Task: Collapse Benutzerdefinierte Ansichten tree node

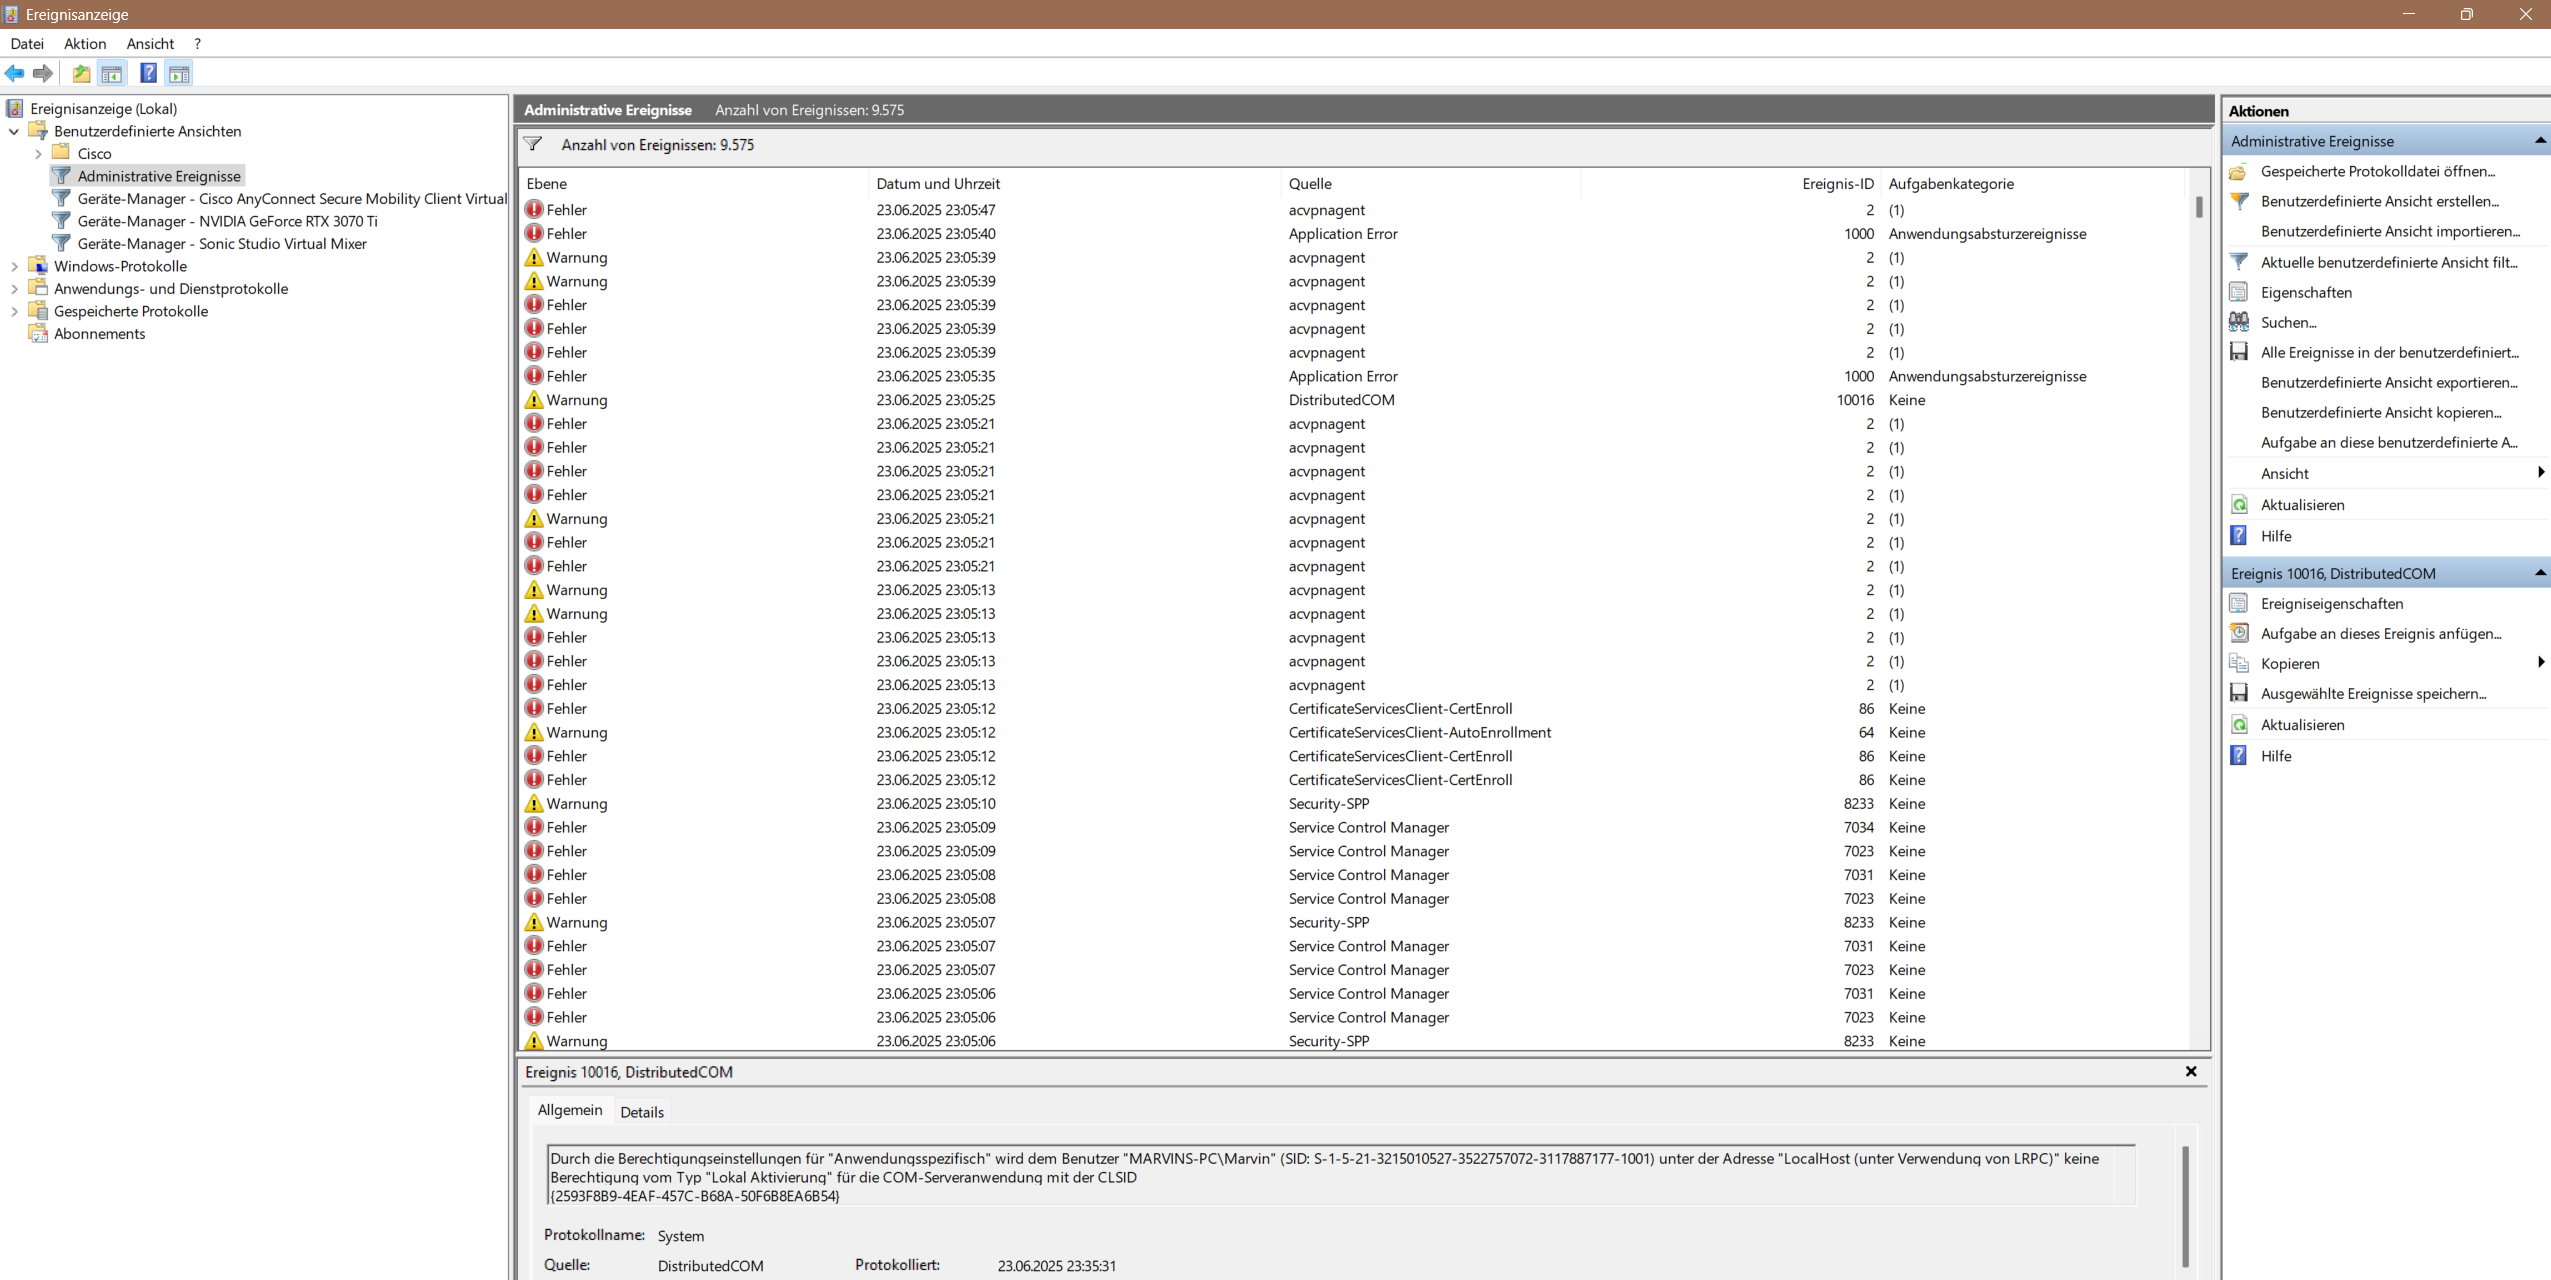Action: tap(14, 131)
